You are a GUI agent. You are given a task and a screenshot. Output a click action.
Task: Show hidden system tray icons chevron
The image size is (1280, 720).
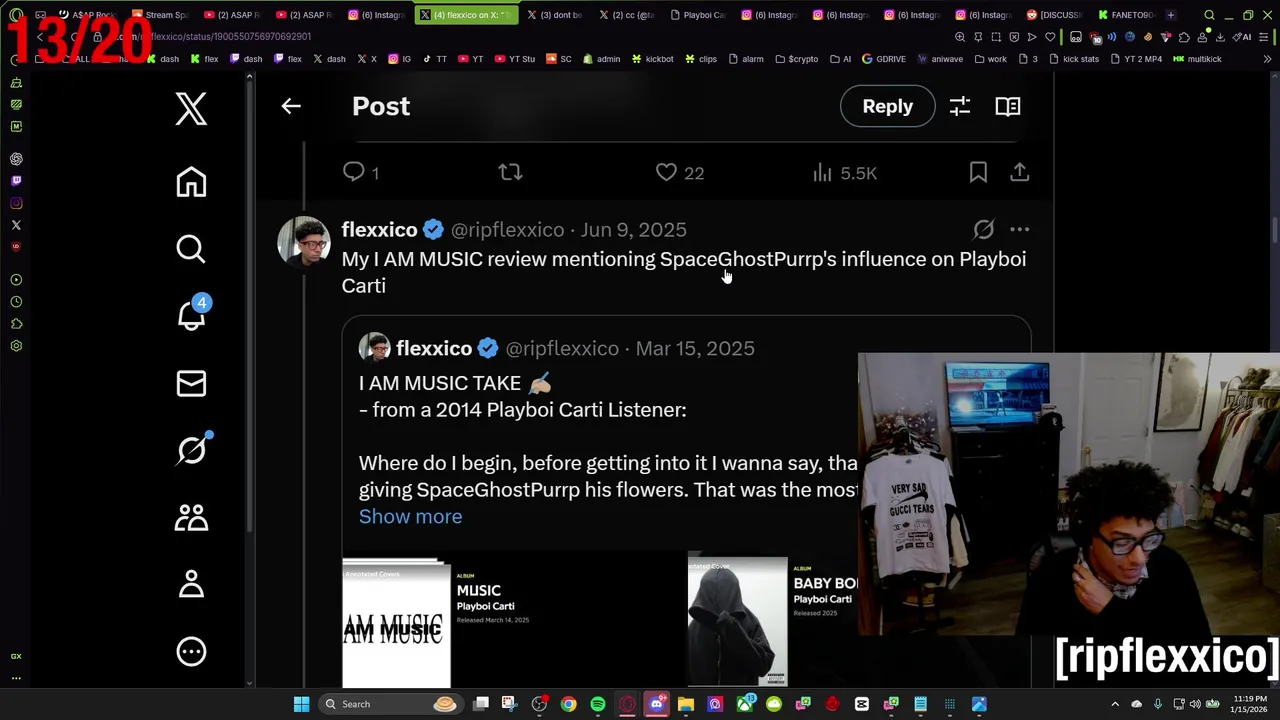click(x=1115, y=704)
